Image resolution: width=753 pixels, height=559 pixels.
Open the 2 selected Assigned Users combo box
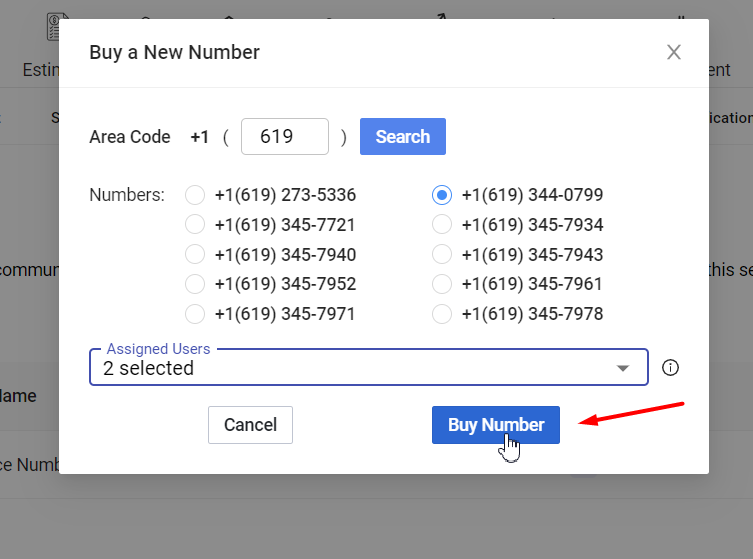click(x=369, y=367)
